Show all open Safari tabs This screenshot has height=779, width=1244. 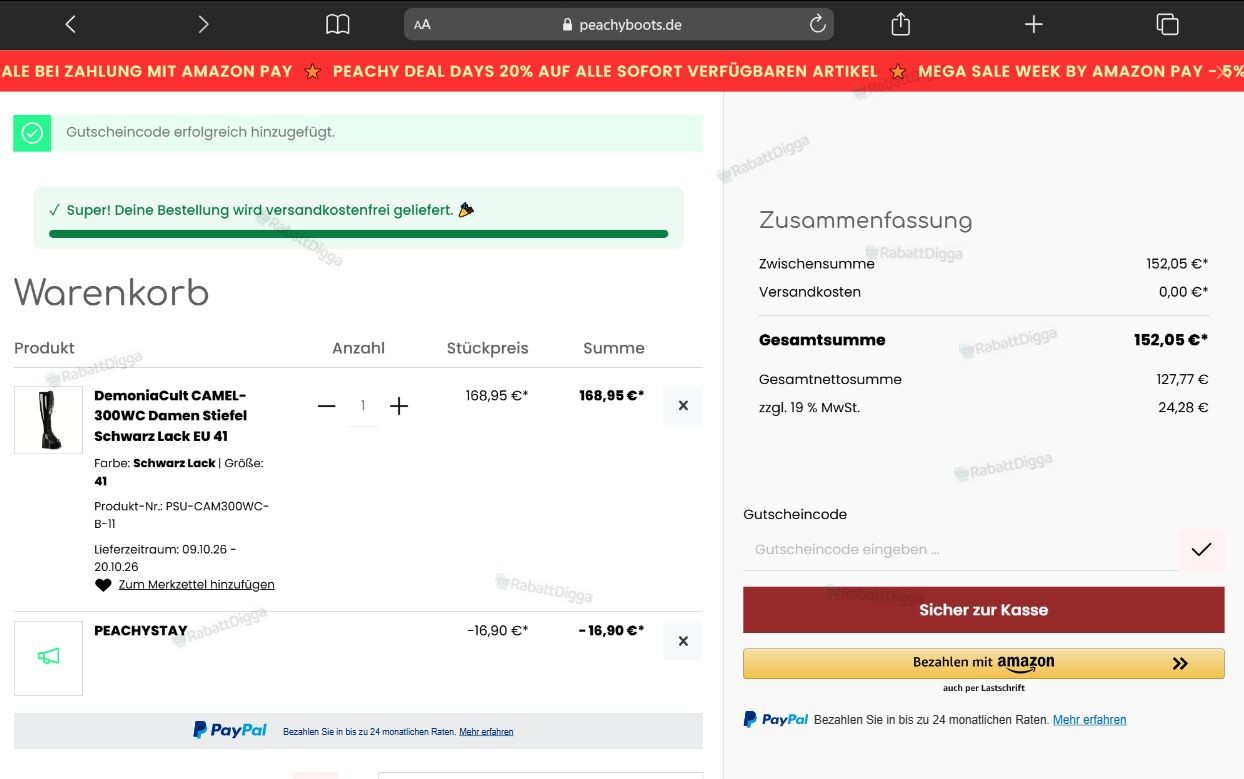pos(1167,24)
